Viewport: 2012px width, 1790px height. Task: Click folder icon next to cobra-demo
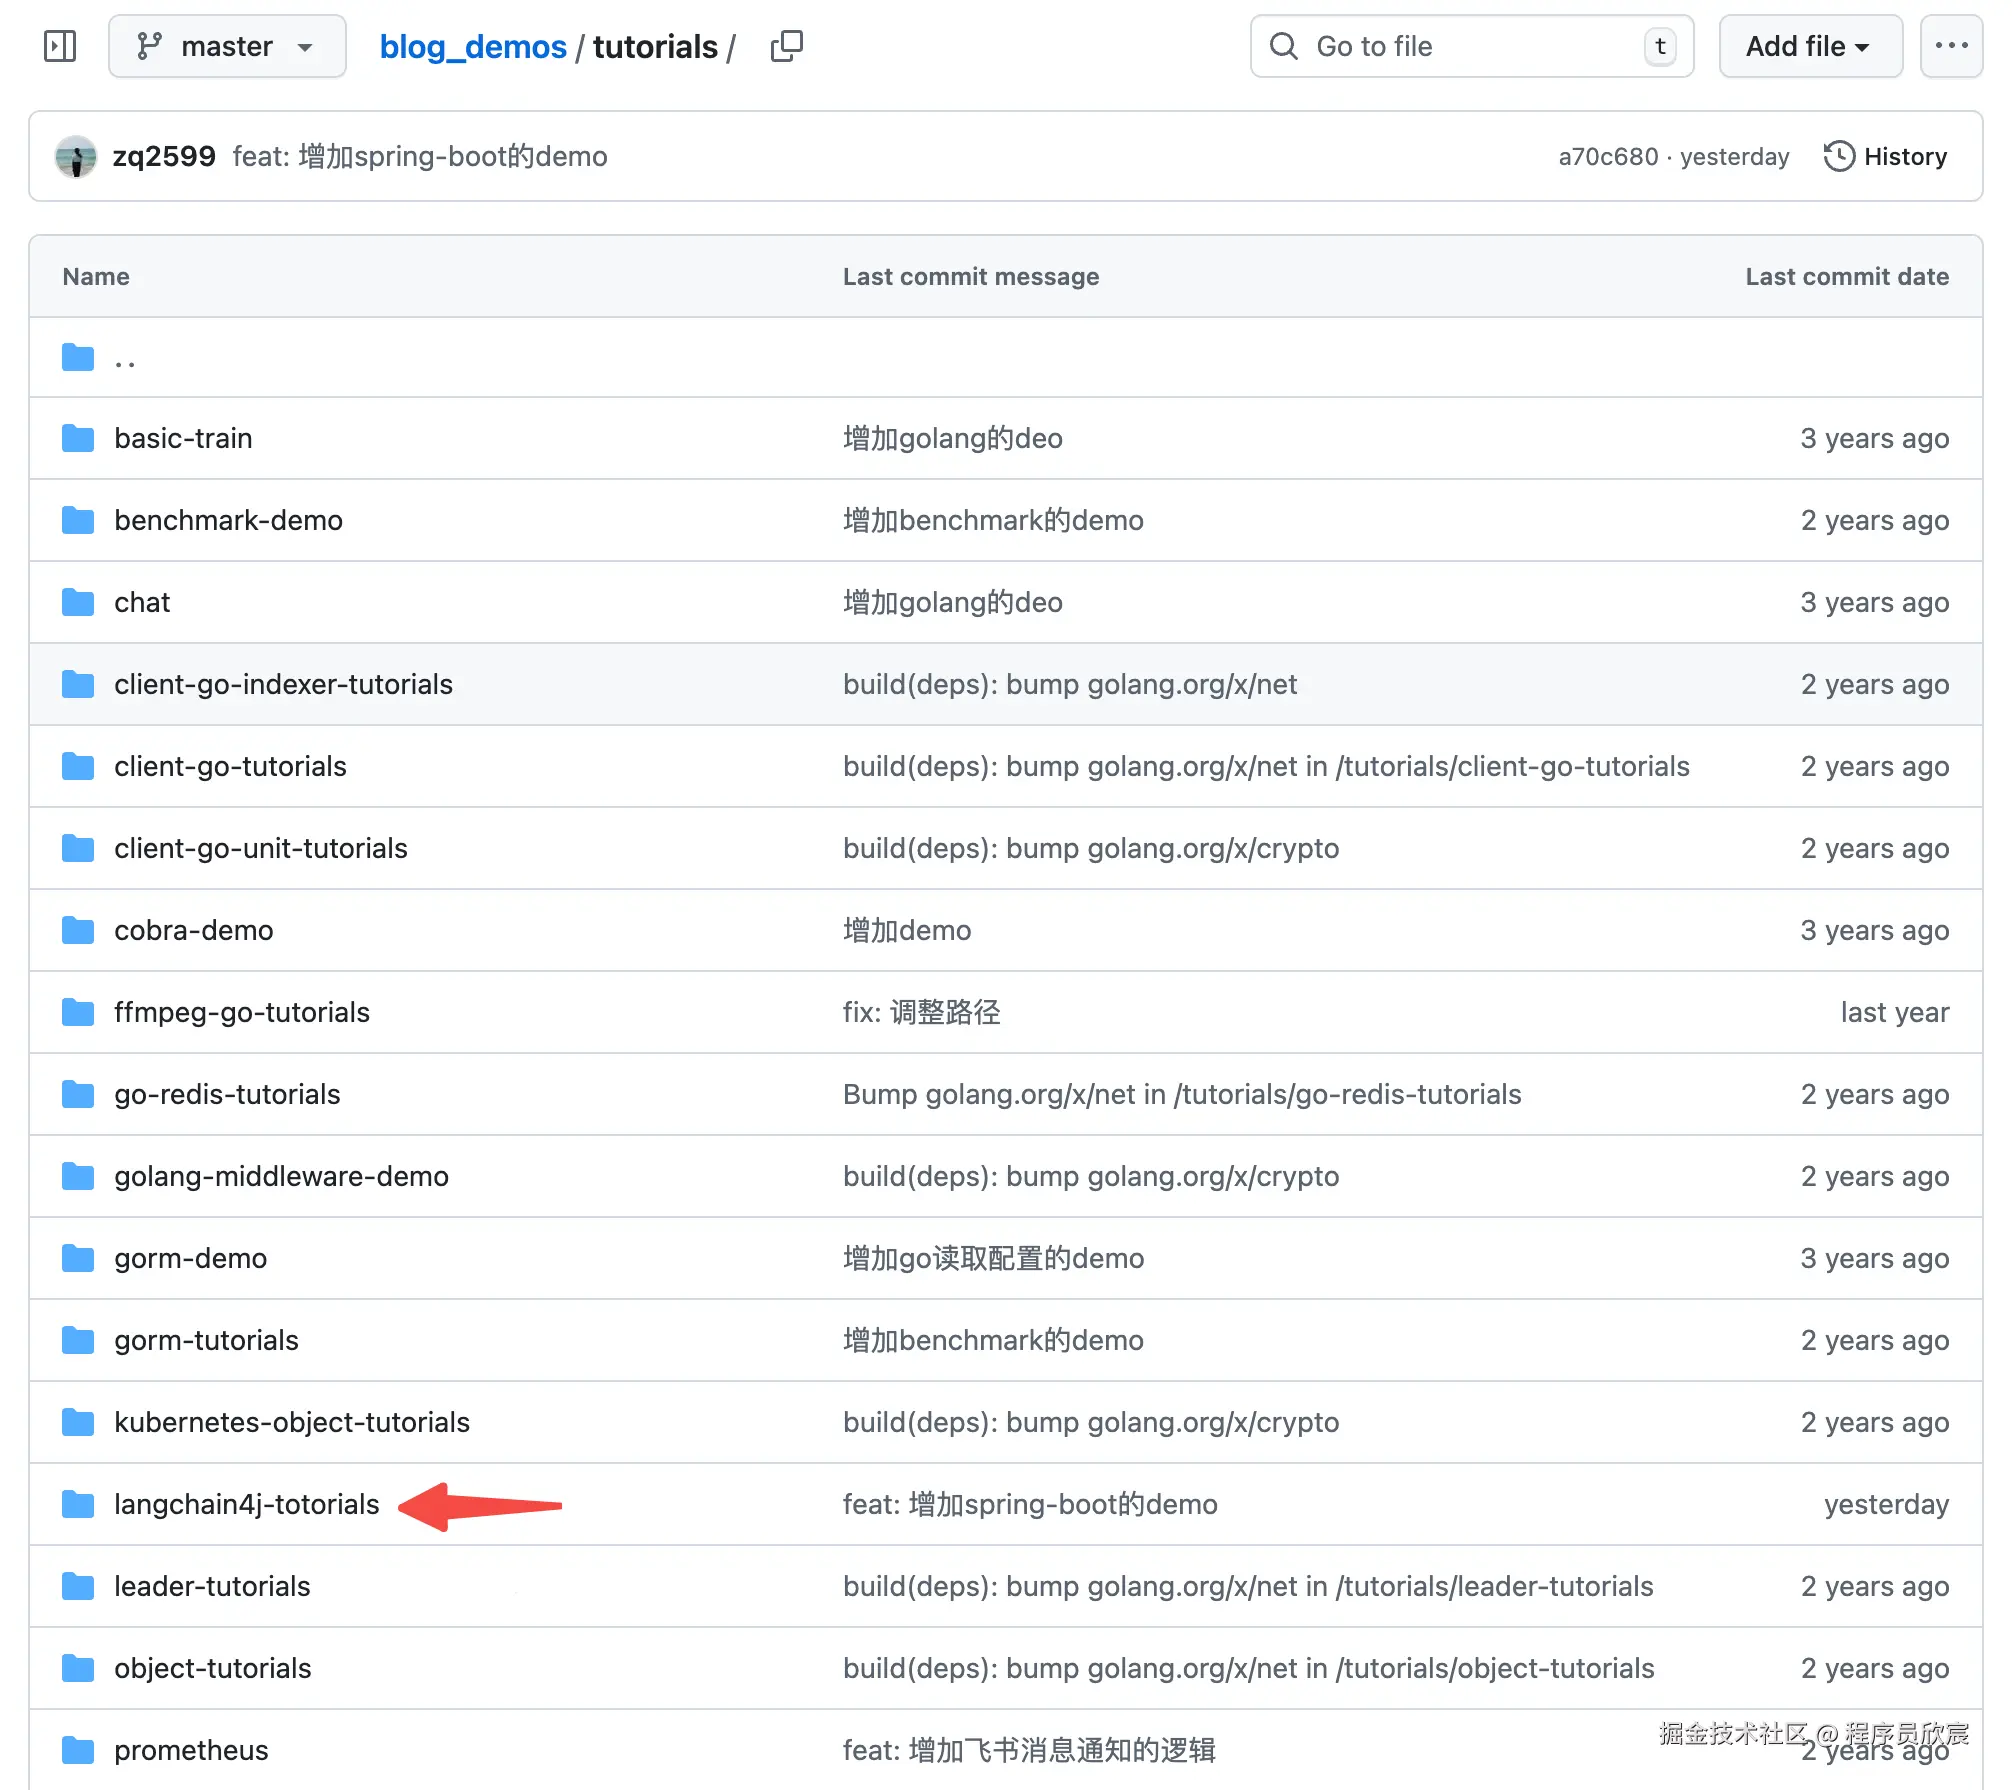(78, 930)
